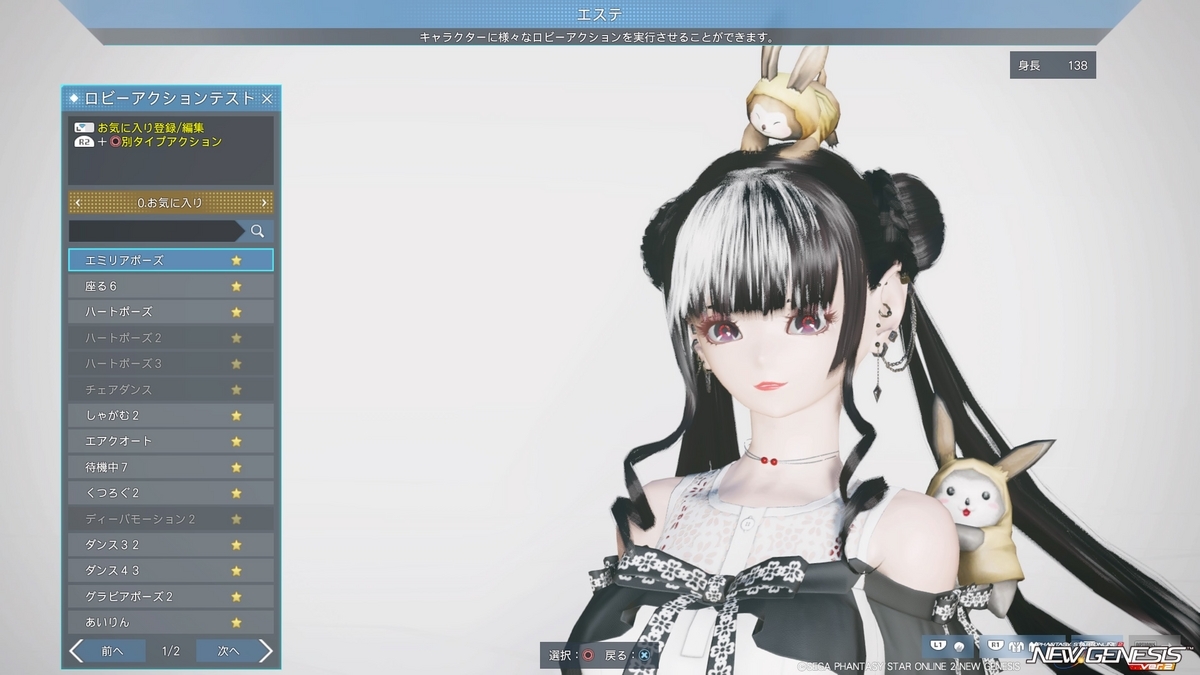This screenshot has width=1200, height=675.
Task: Click the diamond icon beside panel title
Action: point(74,99)
